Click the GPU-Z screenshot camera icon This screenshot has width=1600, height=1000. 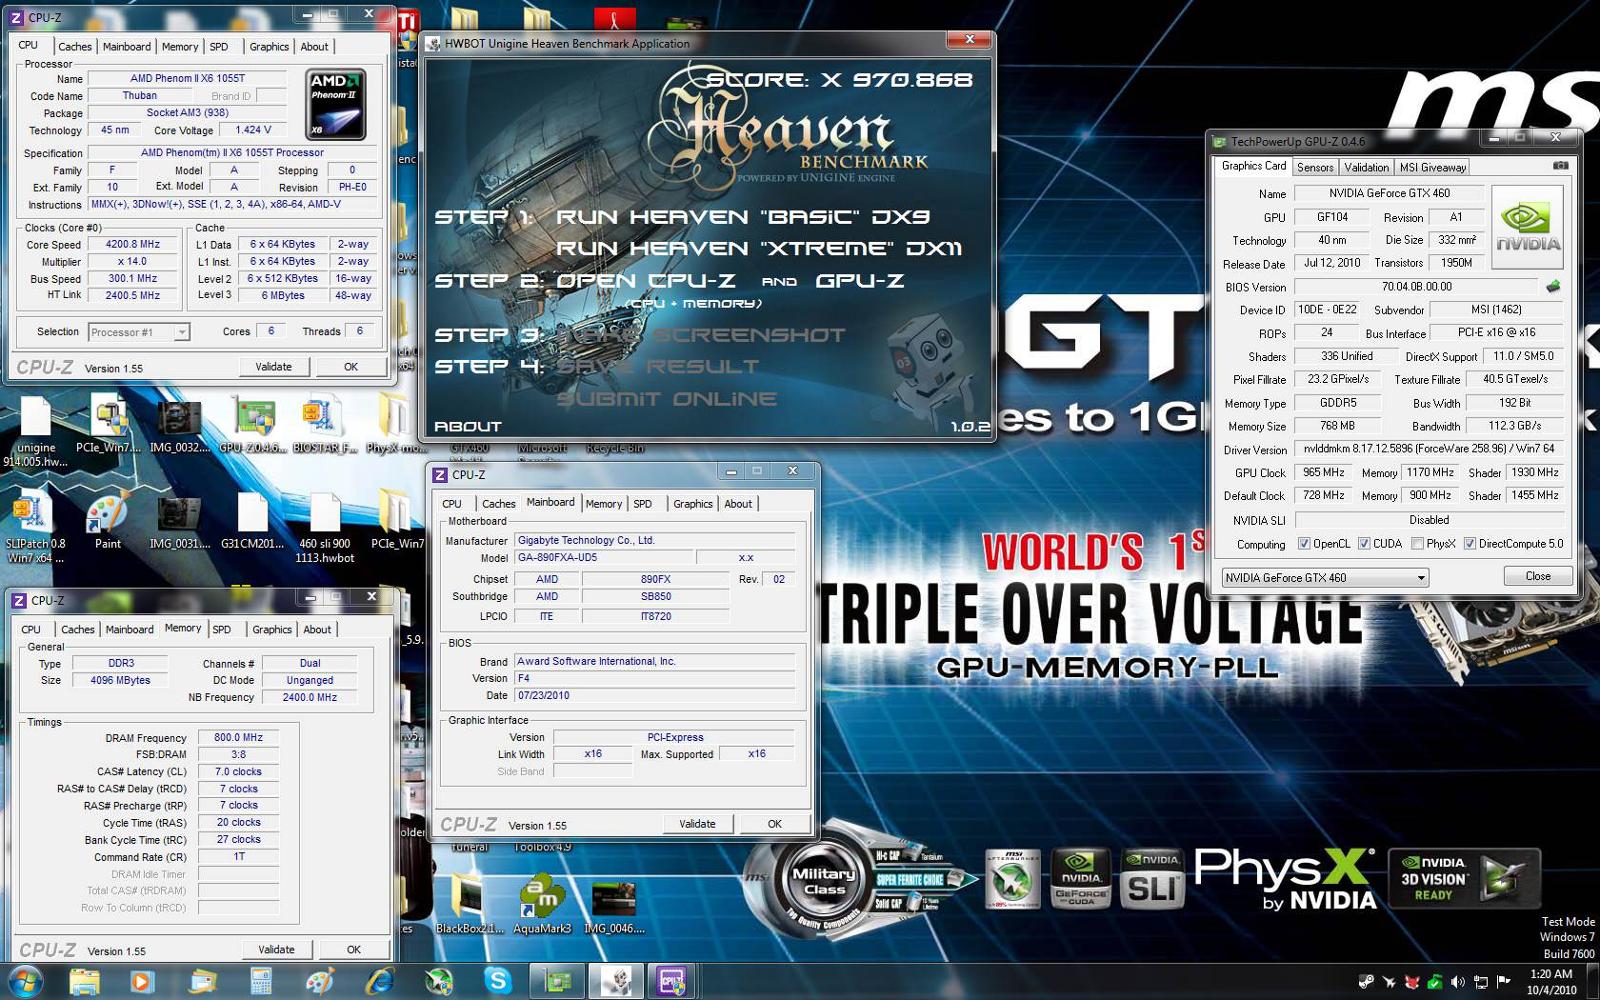1560,166
